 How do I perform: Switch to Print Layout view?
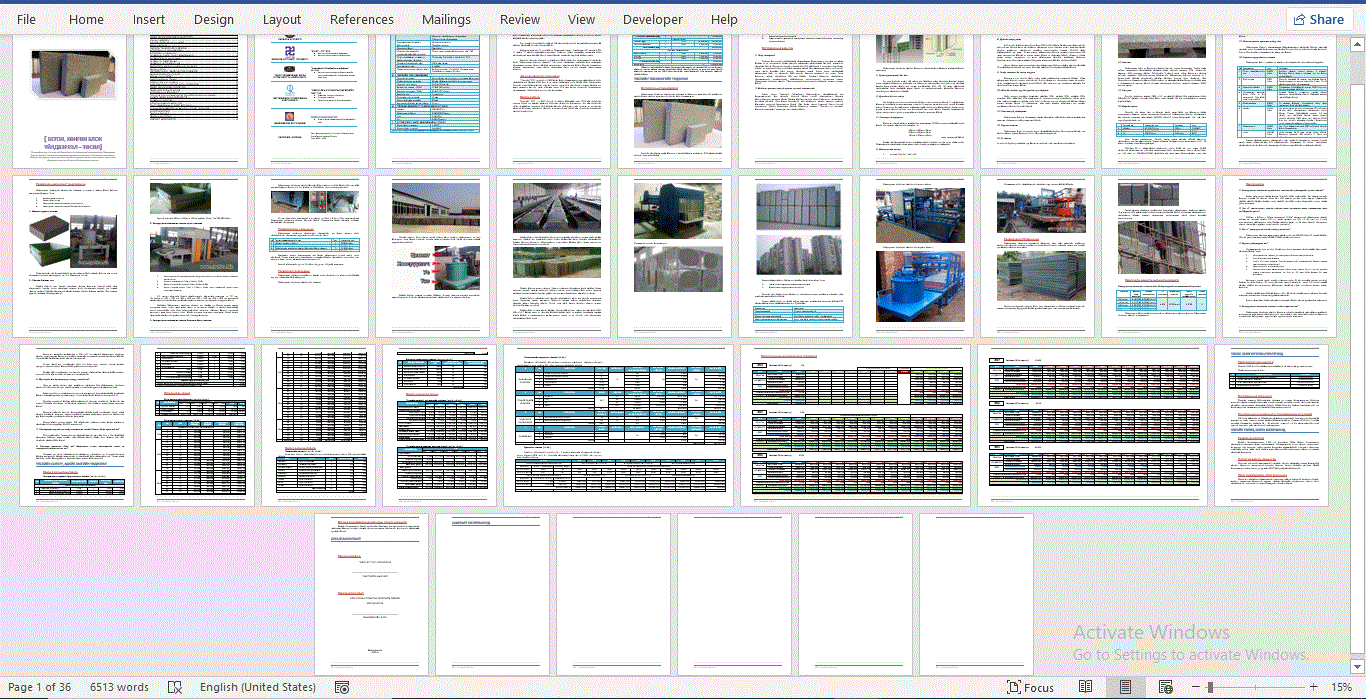pos(1125,687)
